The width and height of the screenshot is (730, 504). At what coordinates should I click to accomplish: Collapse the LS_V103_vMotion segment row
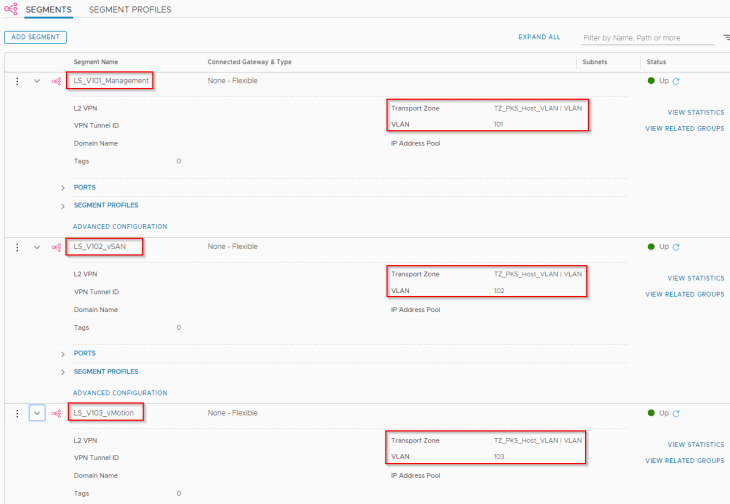tap(37, 413)
